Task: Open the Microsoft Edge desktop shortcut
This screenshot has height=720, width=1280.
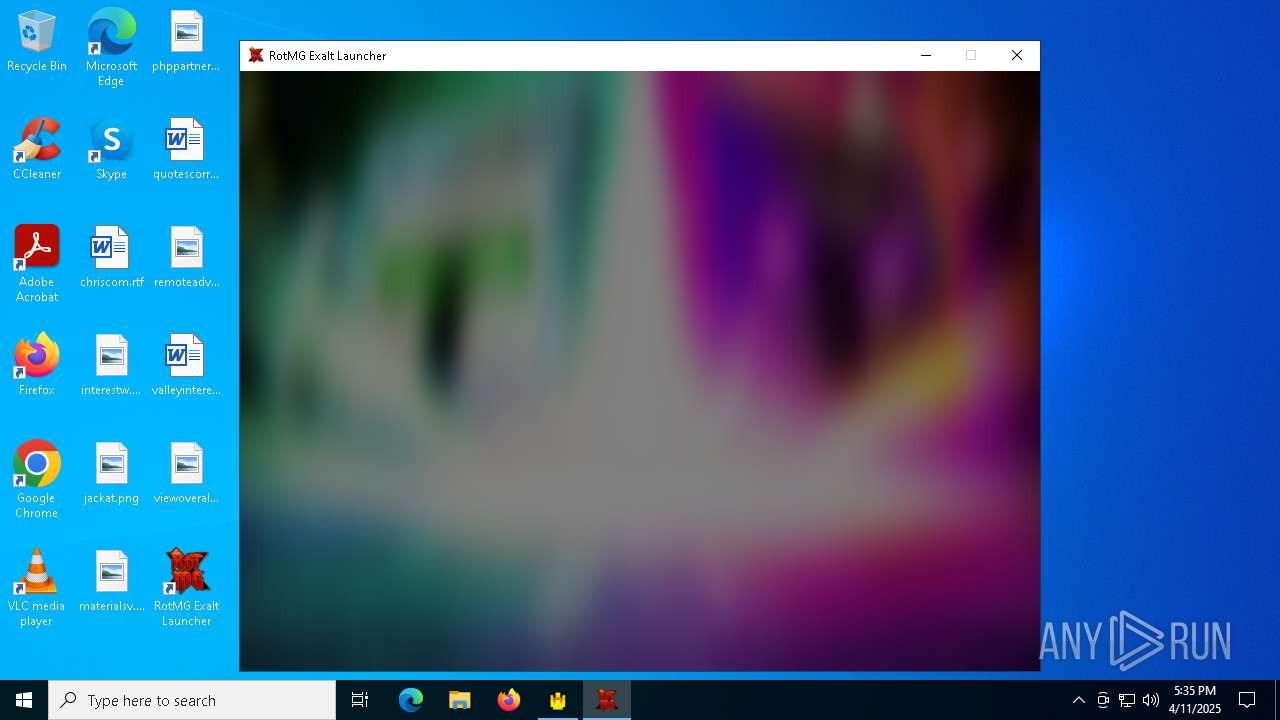Action: (x=111, y=48)
